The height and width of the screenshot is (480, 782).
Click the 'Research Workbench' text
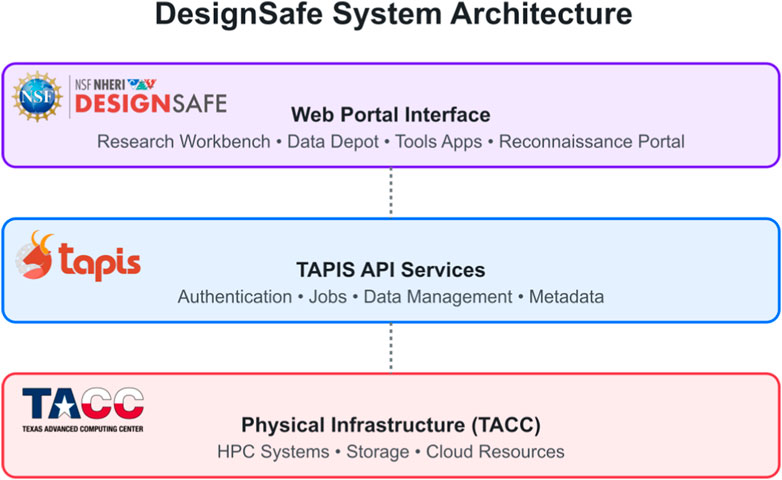(184, 142)
